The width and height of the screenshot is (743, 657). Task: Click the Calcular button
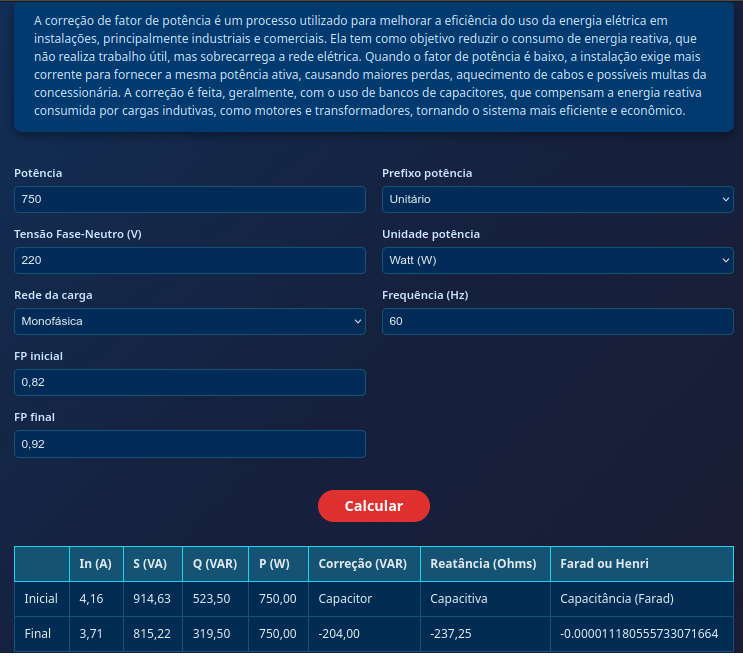pos(373,506)
